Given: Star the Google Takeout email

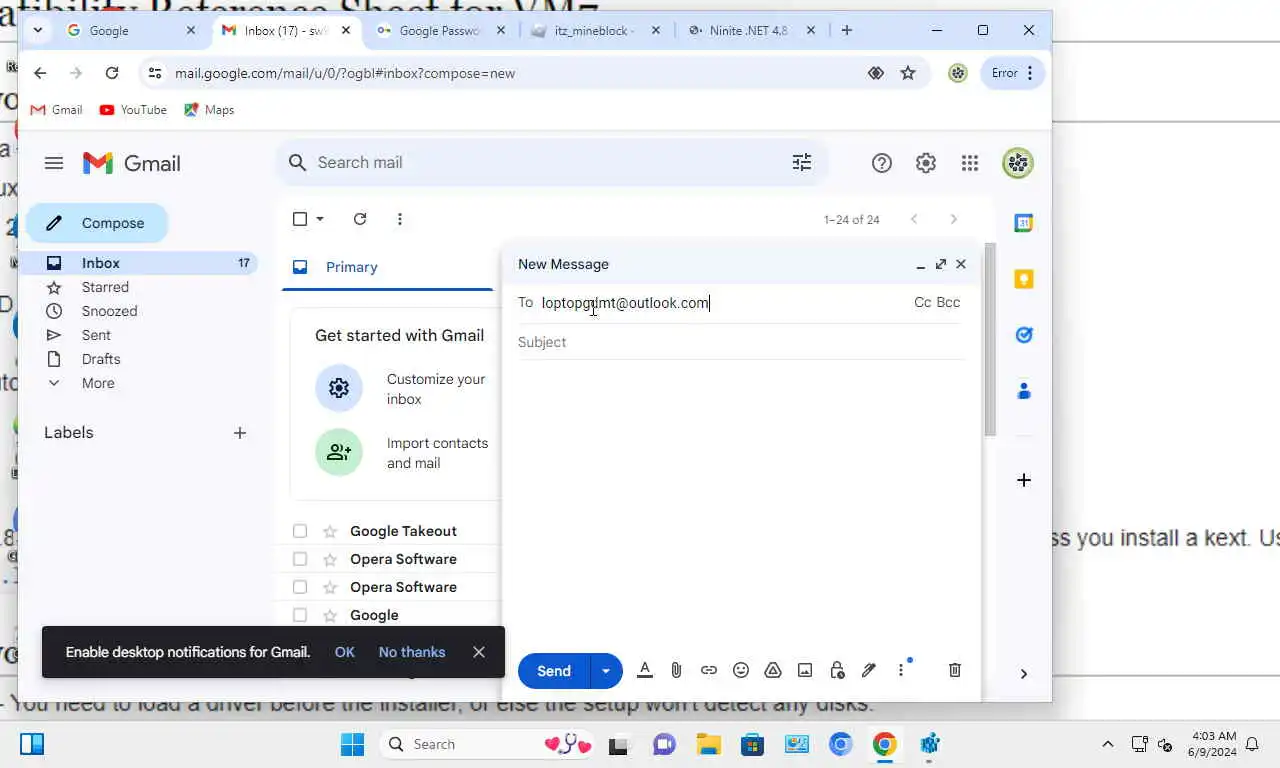Looking at the screenshot, I should (x=329, y=531).
